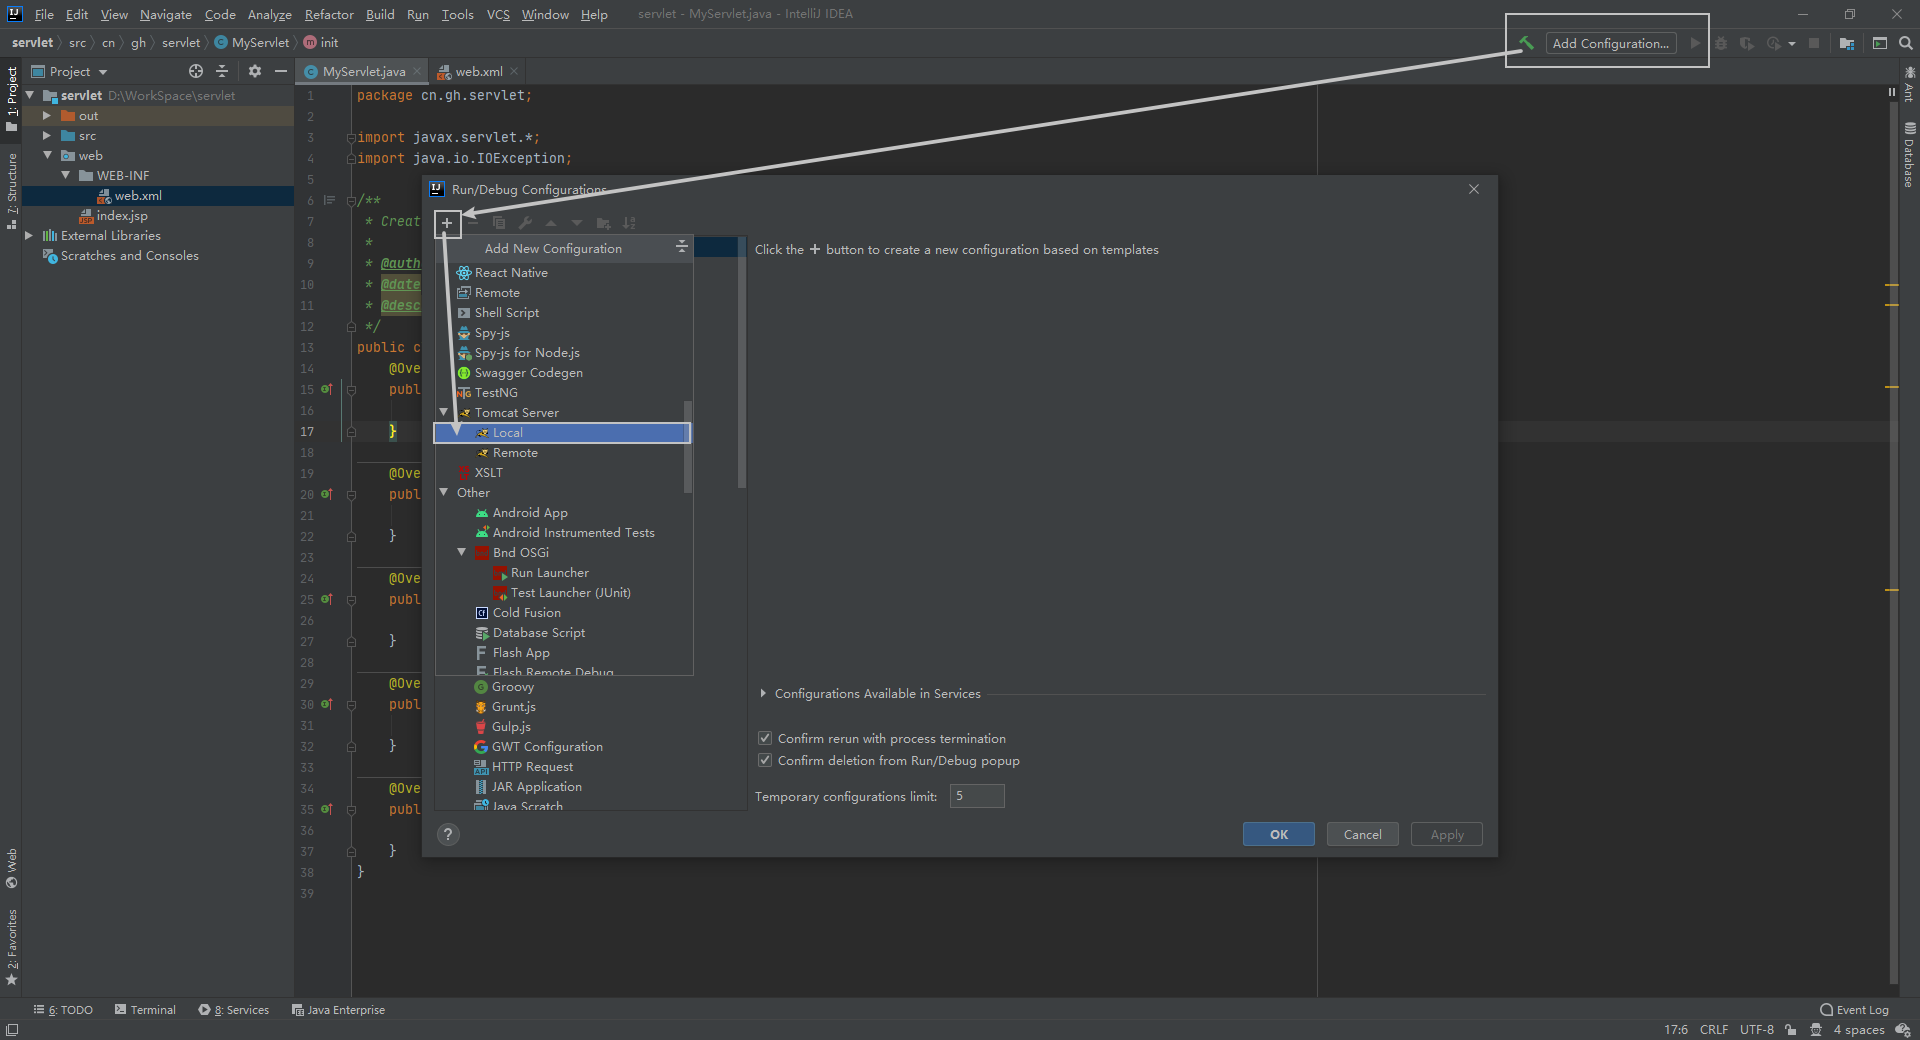This screenshot has height=1040, width=1920.
Task: Open the Services tool window button
Action: click(234, 1010)
